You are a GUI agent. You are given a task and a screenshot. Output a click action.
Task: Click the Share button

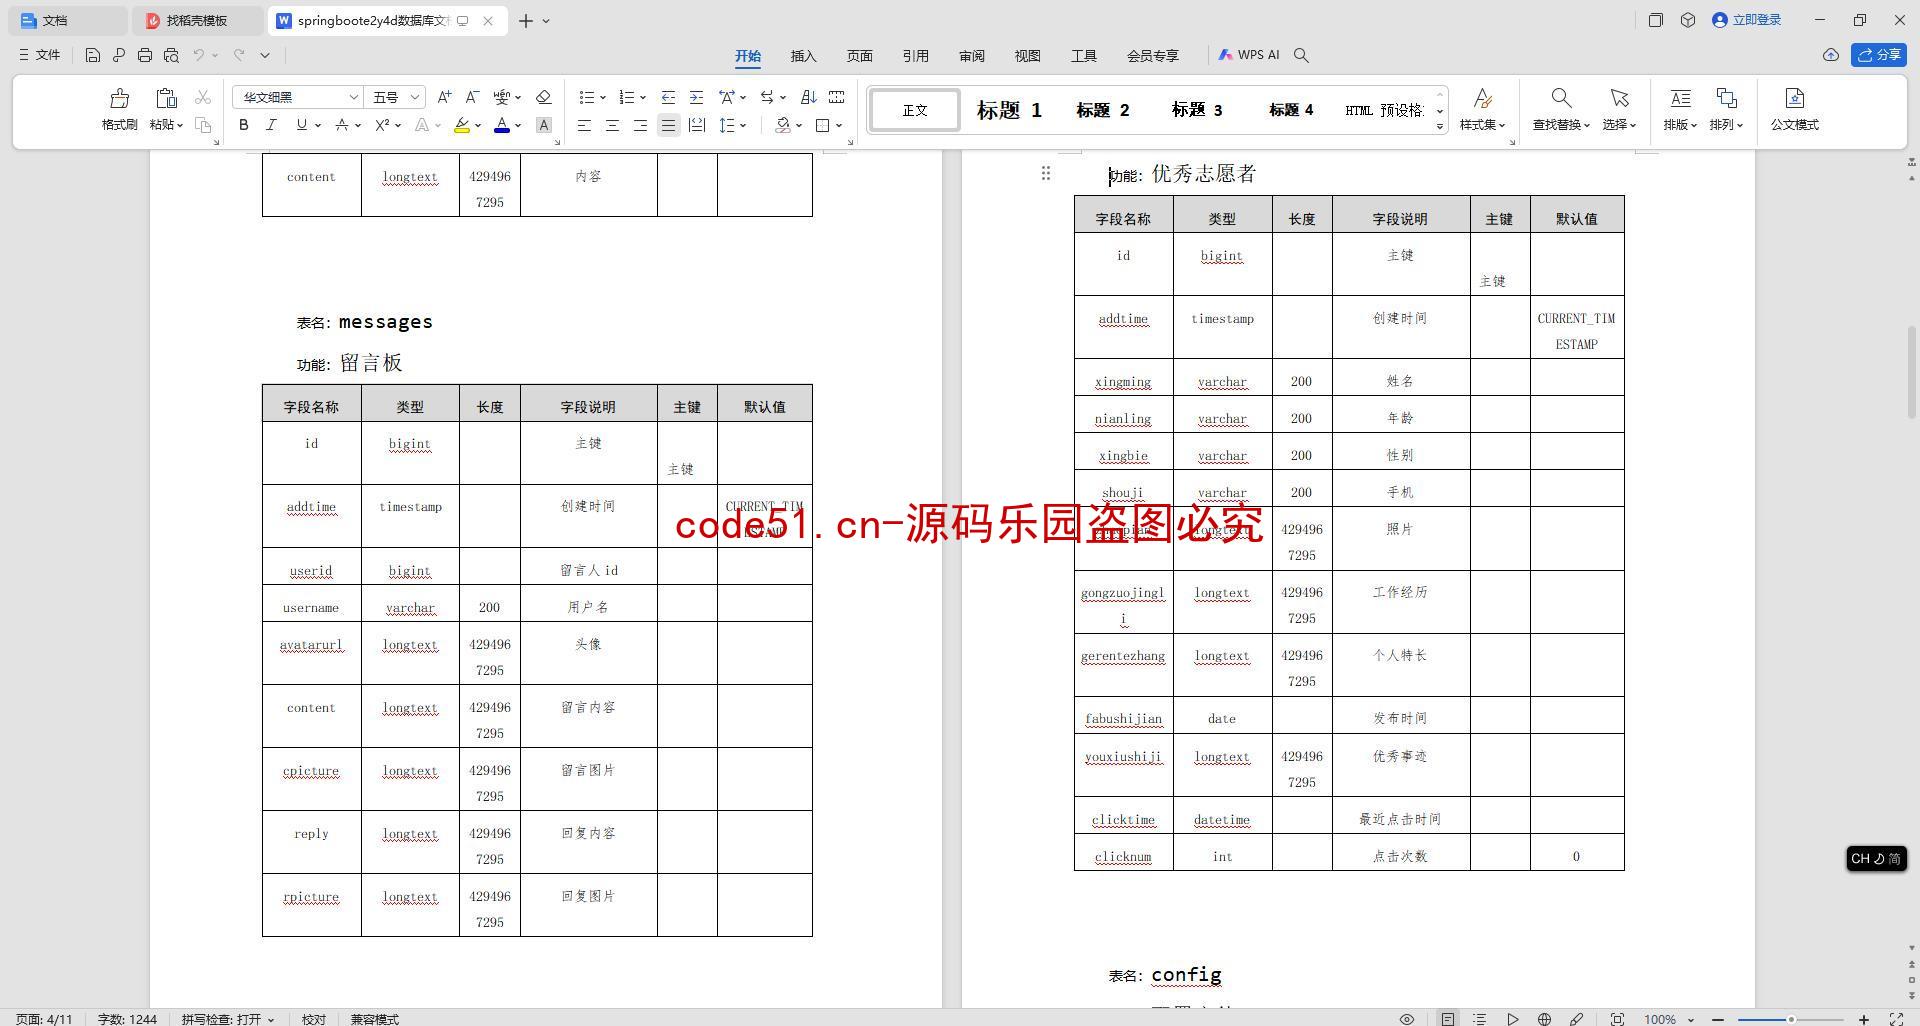click(1879, 55)
